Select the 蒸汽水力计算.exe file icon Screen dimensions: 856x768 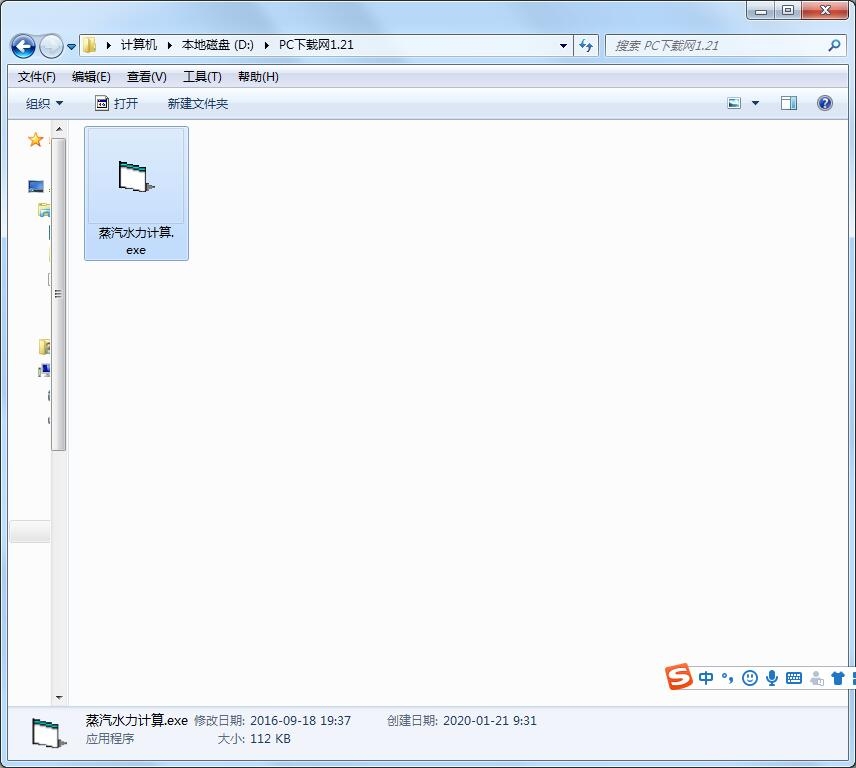136,176
